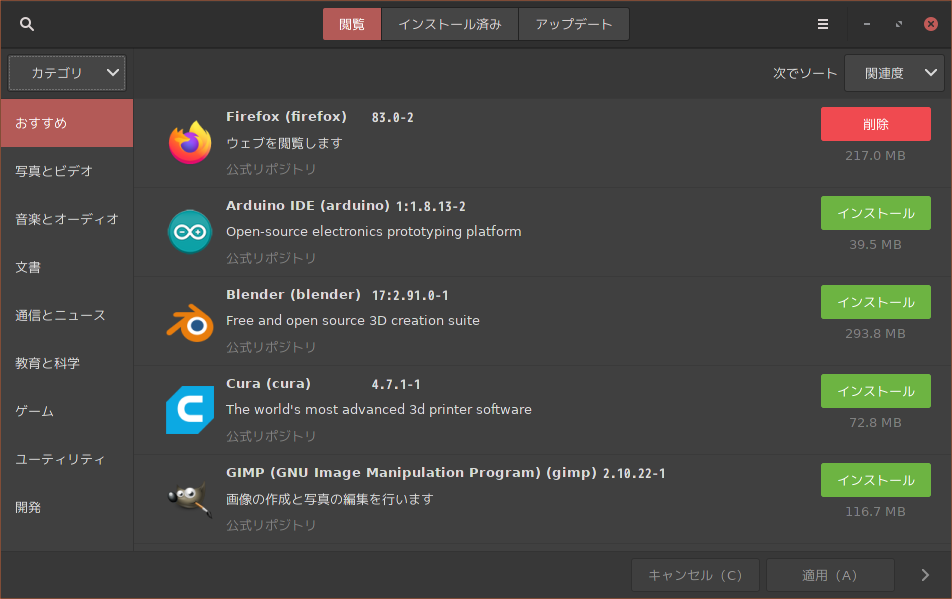952x599 pixels.
Task: Click the 画像の作成と写真の編集を行います description
Action: pos(330,499)
